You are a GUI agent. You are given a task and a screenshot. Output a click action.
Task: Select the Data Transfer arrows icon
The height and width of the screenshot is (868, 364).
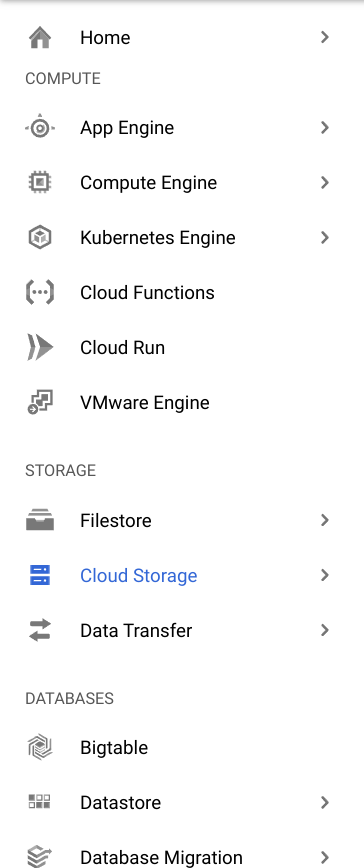click(x=40, y=631)
